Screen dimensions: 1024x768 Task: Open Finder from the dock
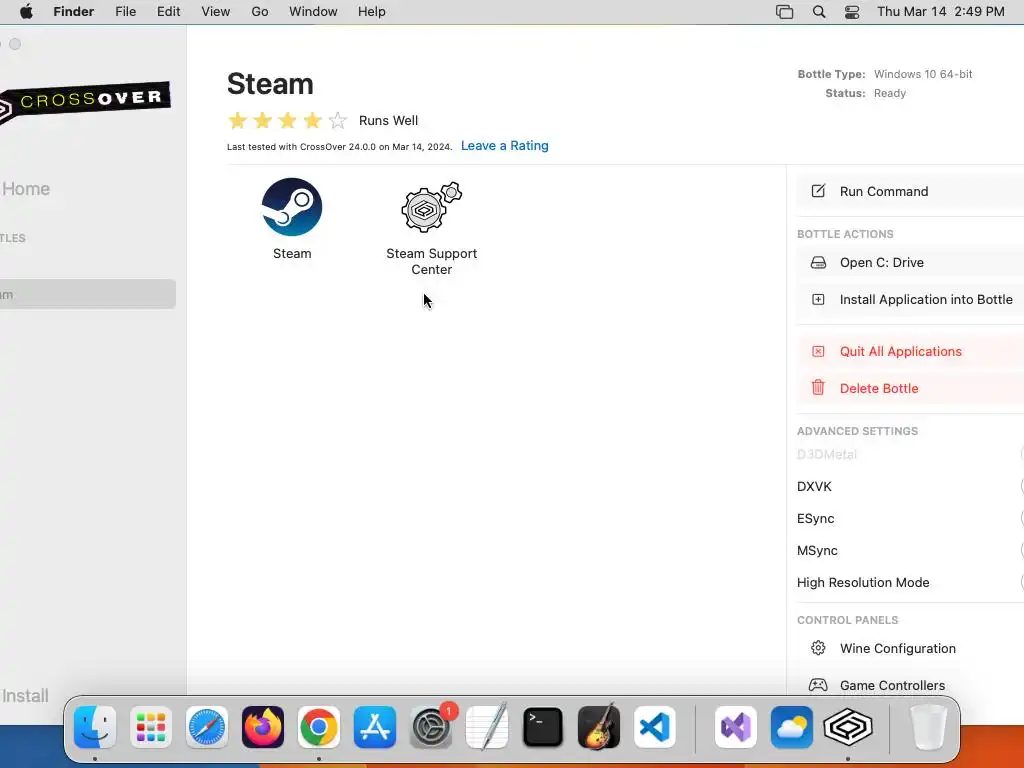[95, 727]
